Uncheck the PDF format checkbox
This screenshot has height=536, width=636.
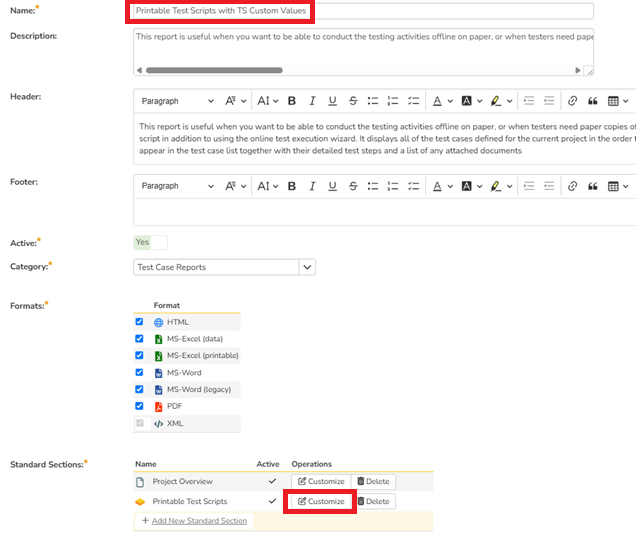[x=139, y=406]
